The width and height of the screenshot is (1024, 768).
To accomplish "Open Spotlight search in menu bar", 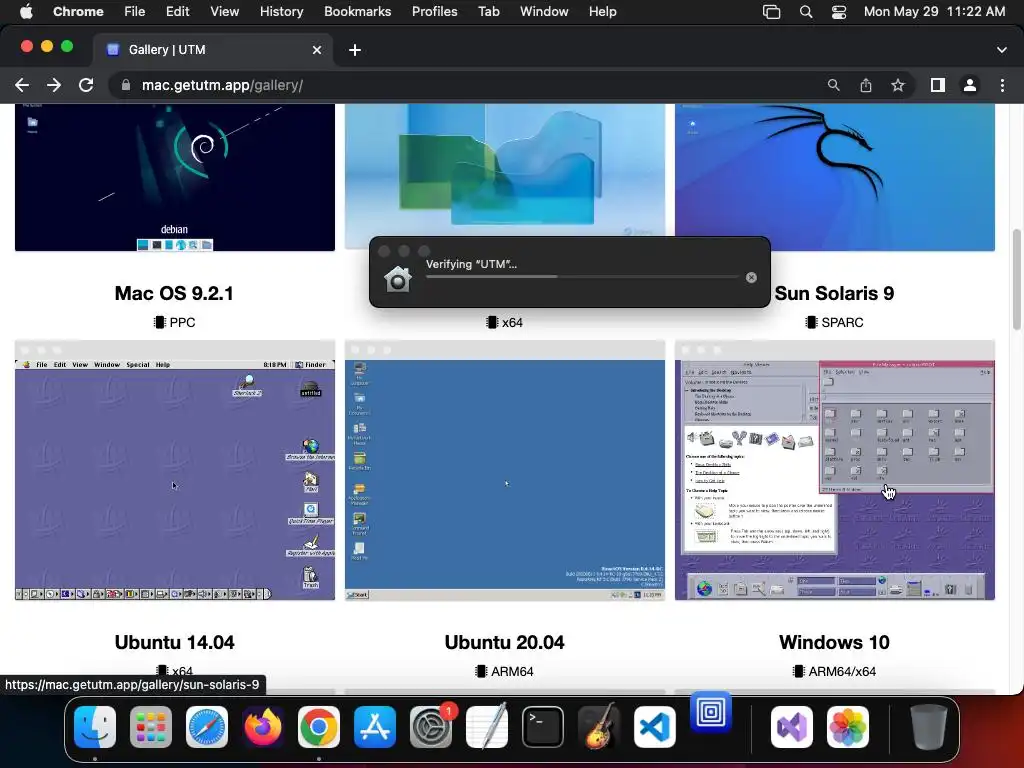I will (x=806, y=12).
